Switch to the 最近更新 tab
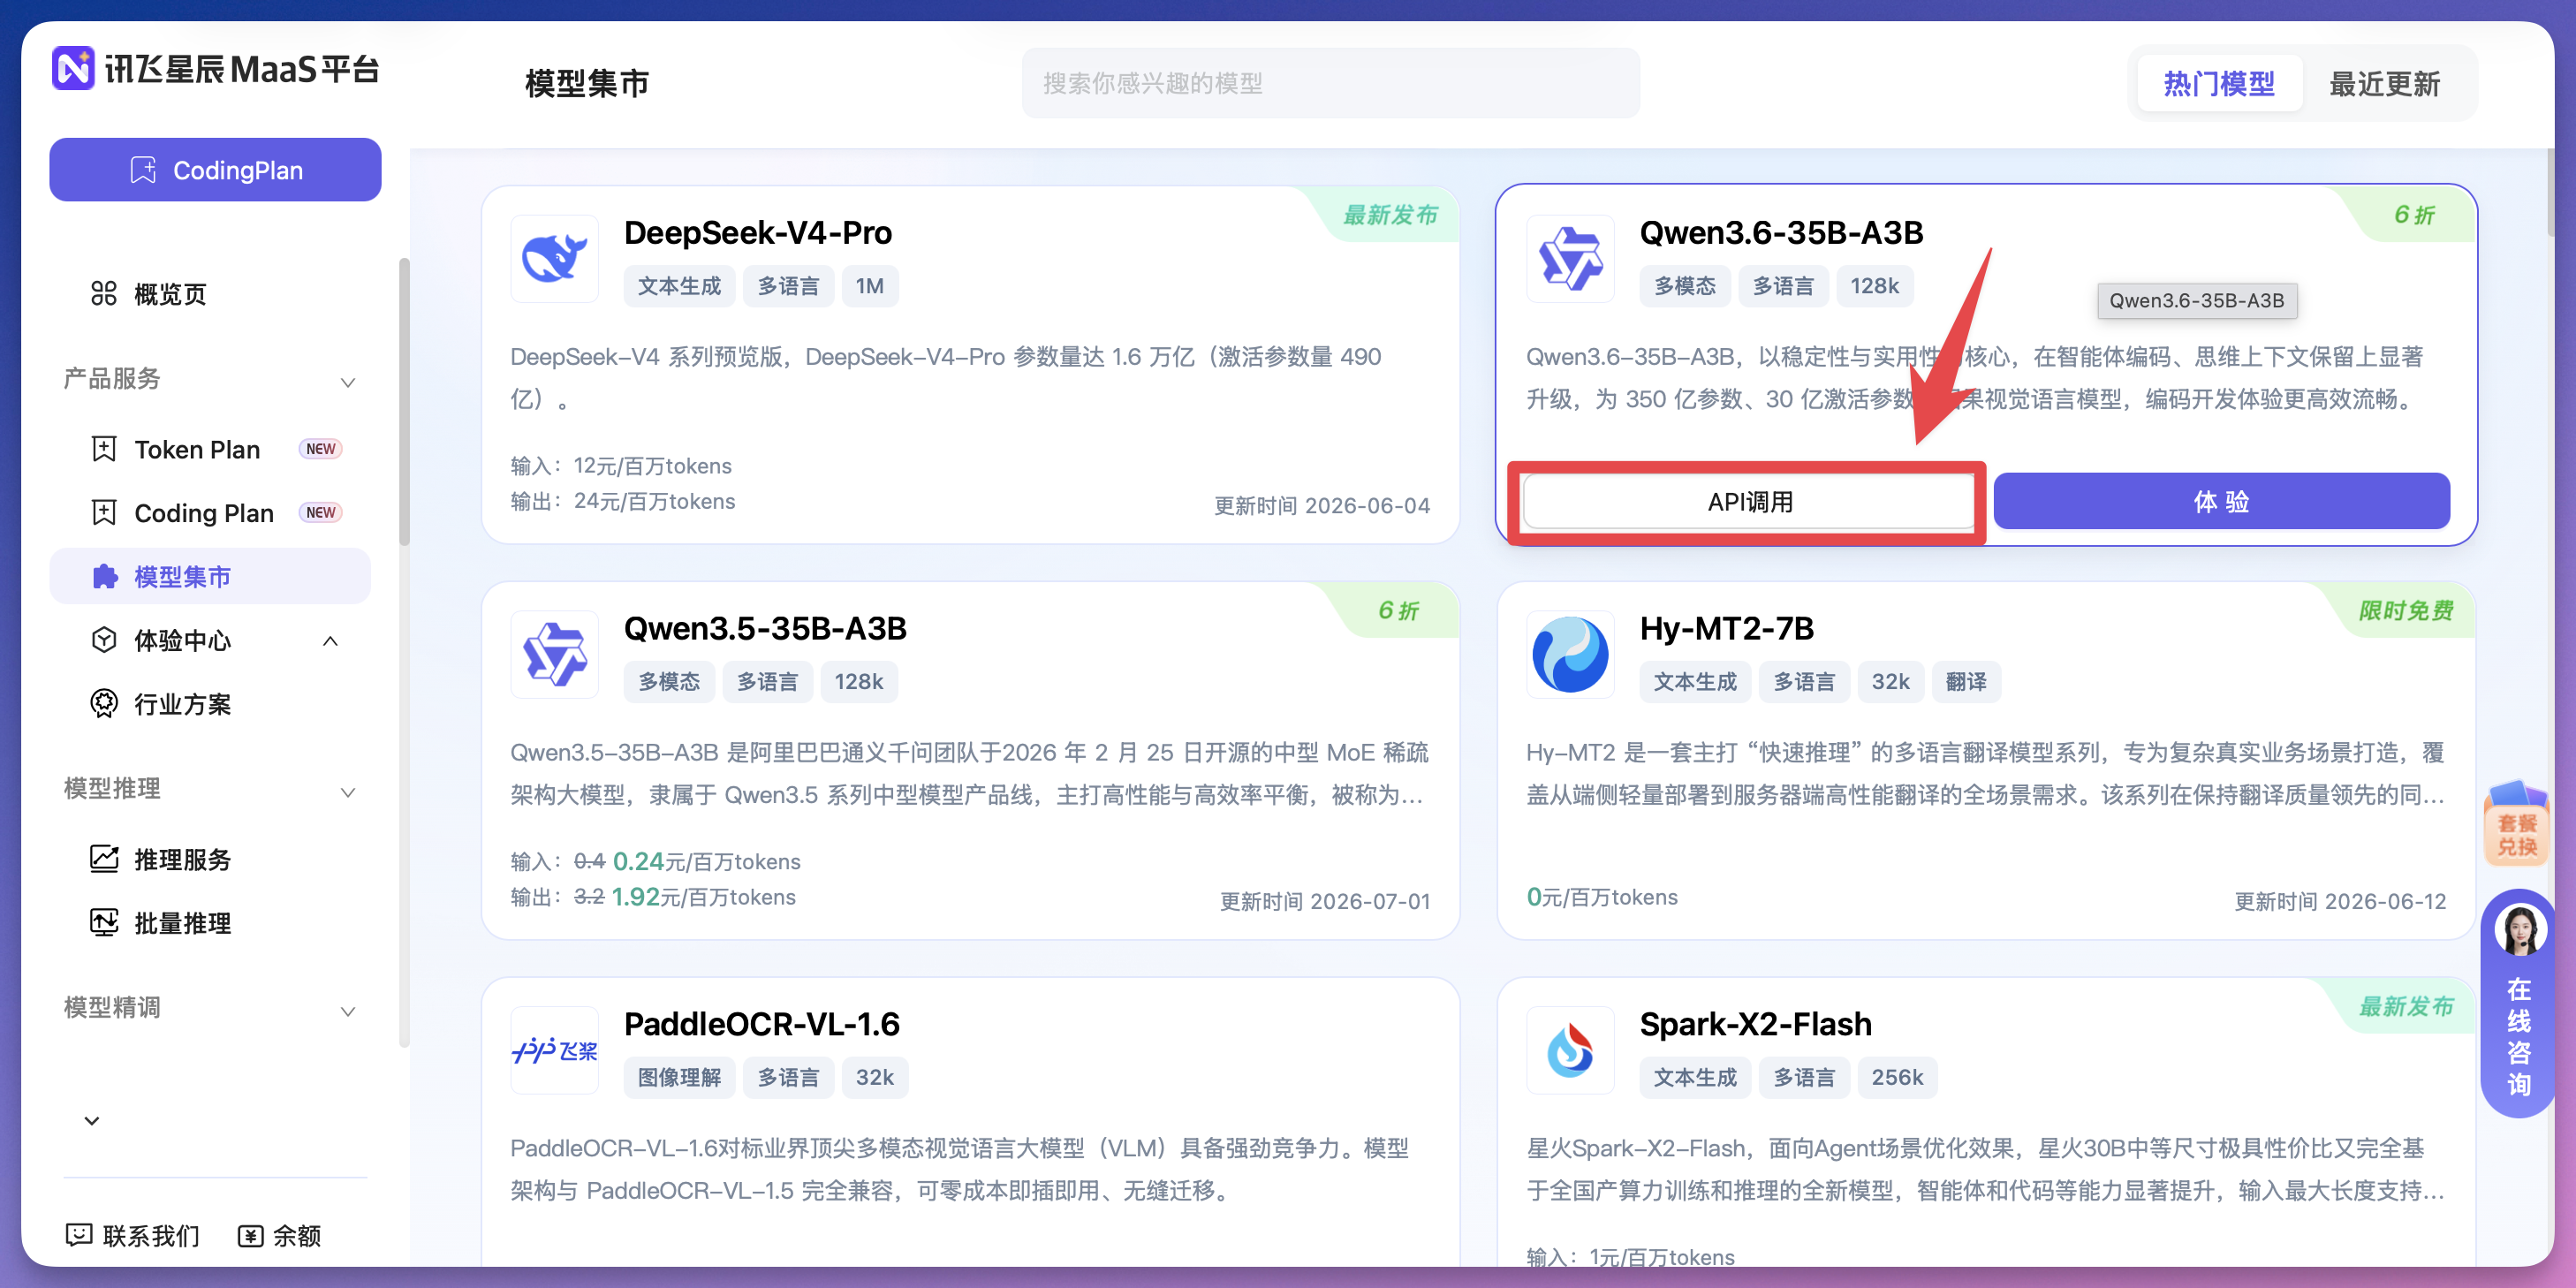Screen dimensions: 2576x1288 2385,83
